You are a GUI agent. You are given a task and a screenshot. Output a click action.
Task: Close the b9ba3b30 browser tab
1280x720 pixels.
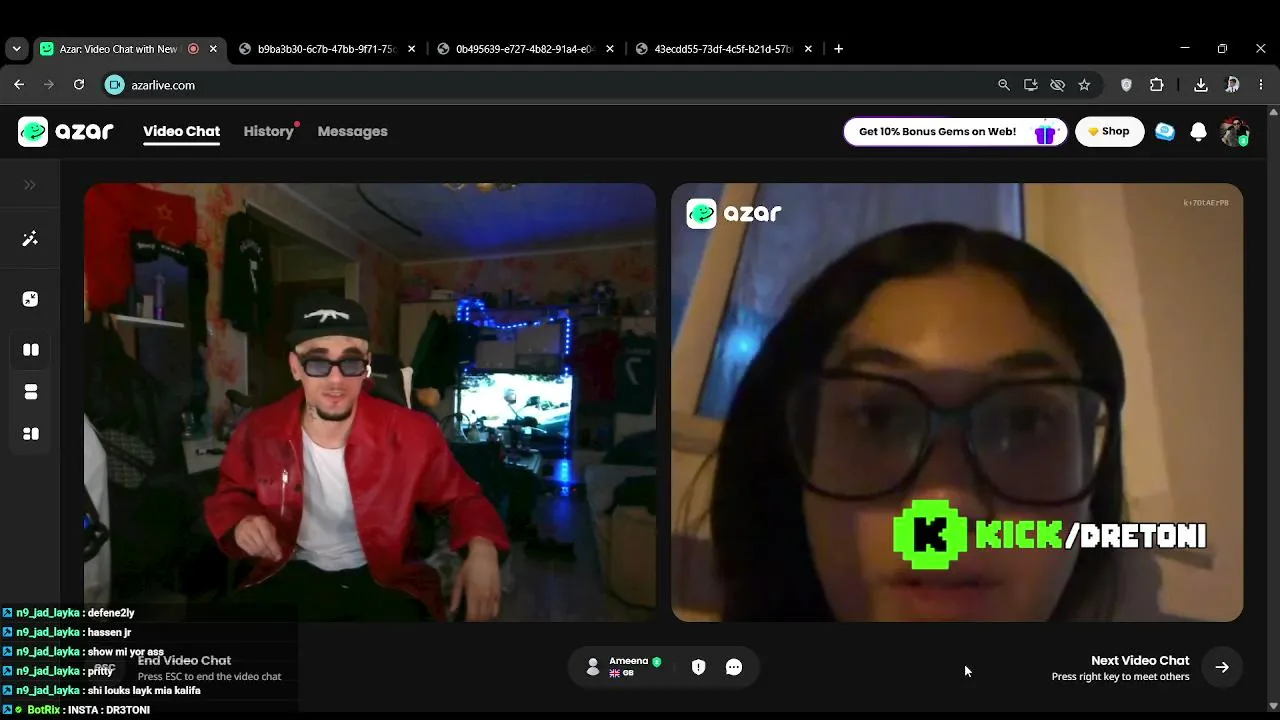(x=411, y=49)
